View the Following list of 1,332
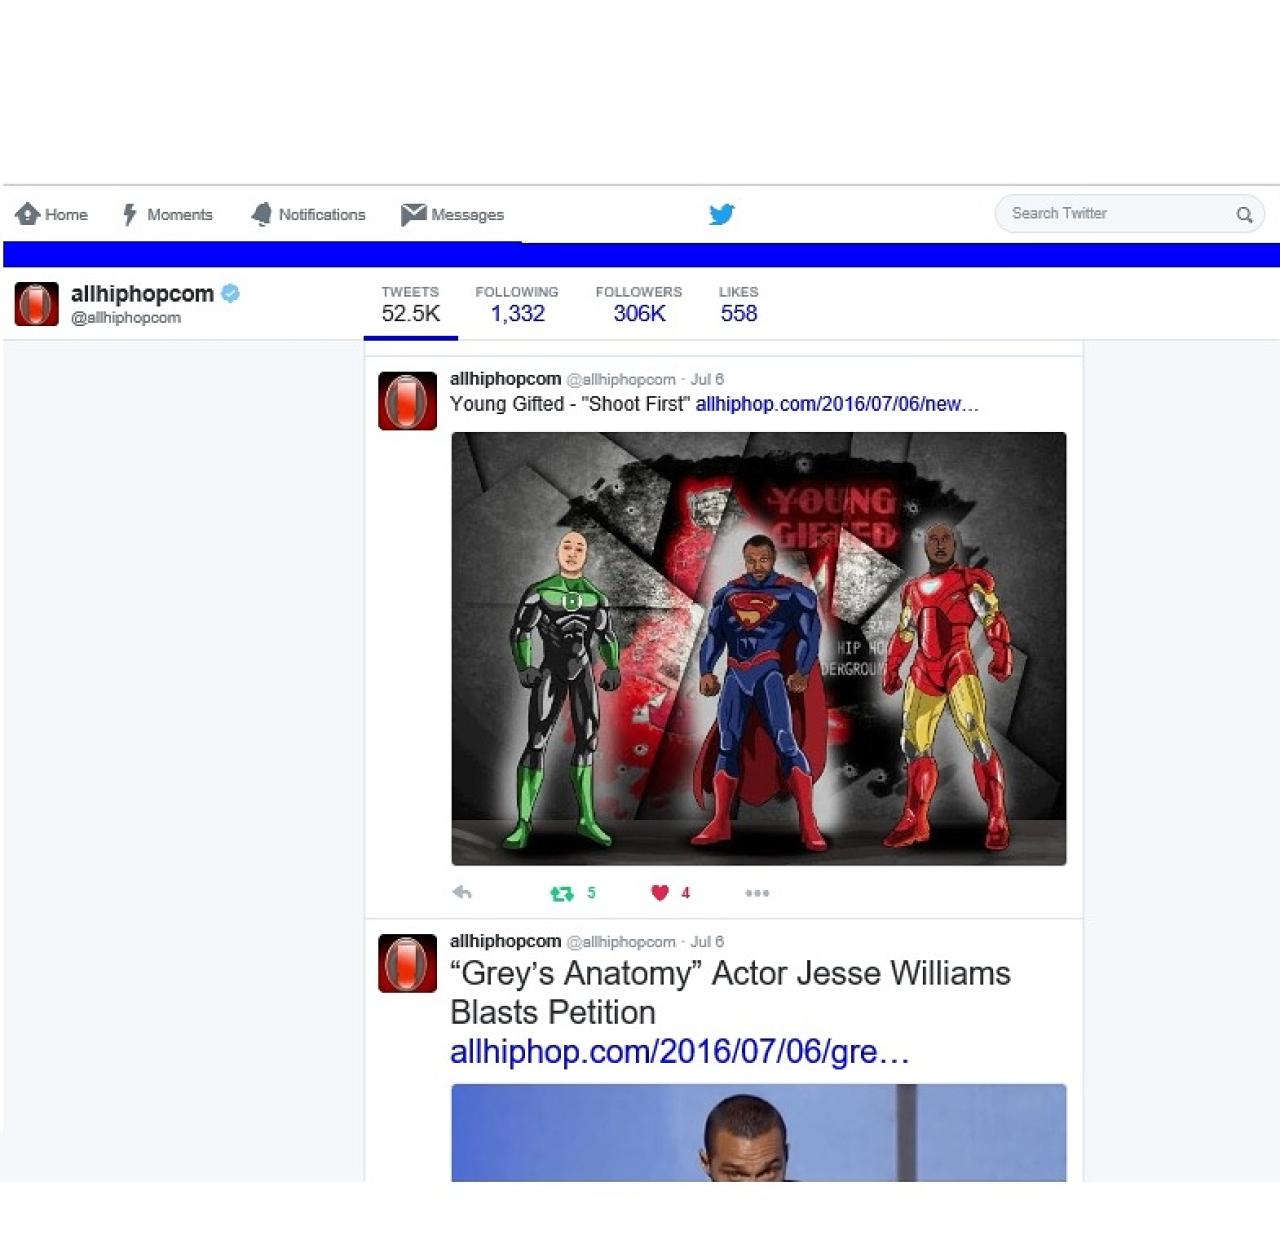 pos(517,304)
